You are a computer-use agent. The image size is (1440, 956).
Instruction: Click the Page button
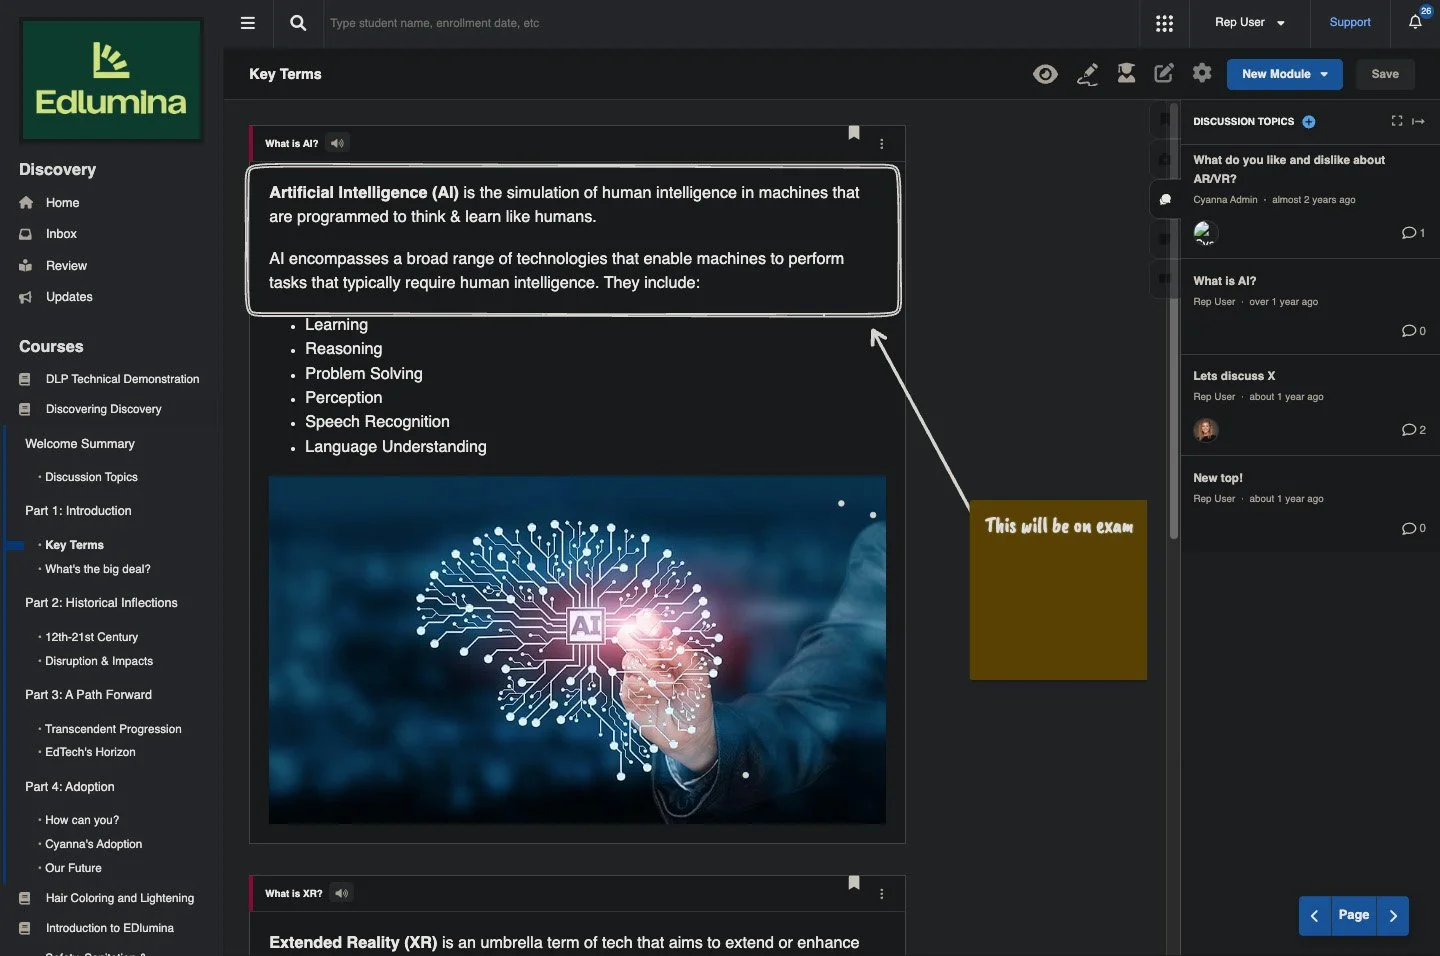pos(1353,916)
